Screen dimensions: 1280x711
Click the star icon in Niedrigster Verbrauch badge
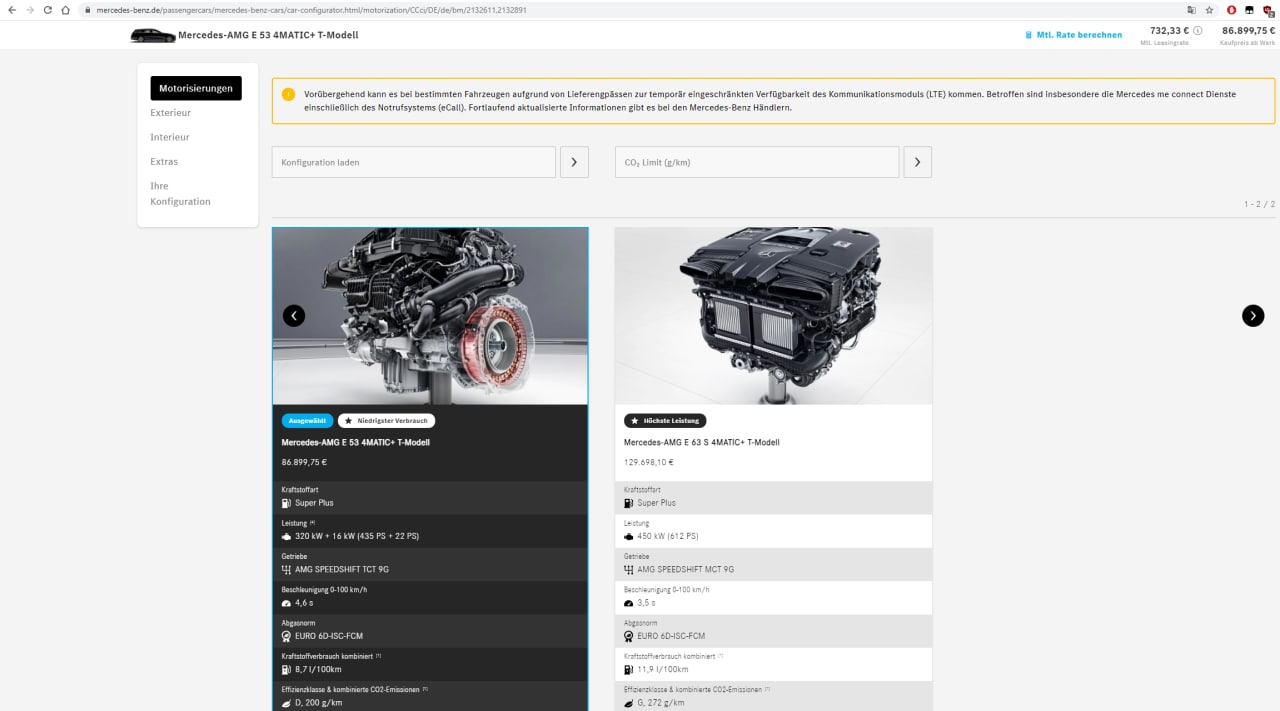349,421
